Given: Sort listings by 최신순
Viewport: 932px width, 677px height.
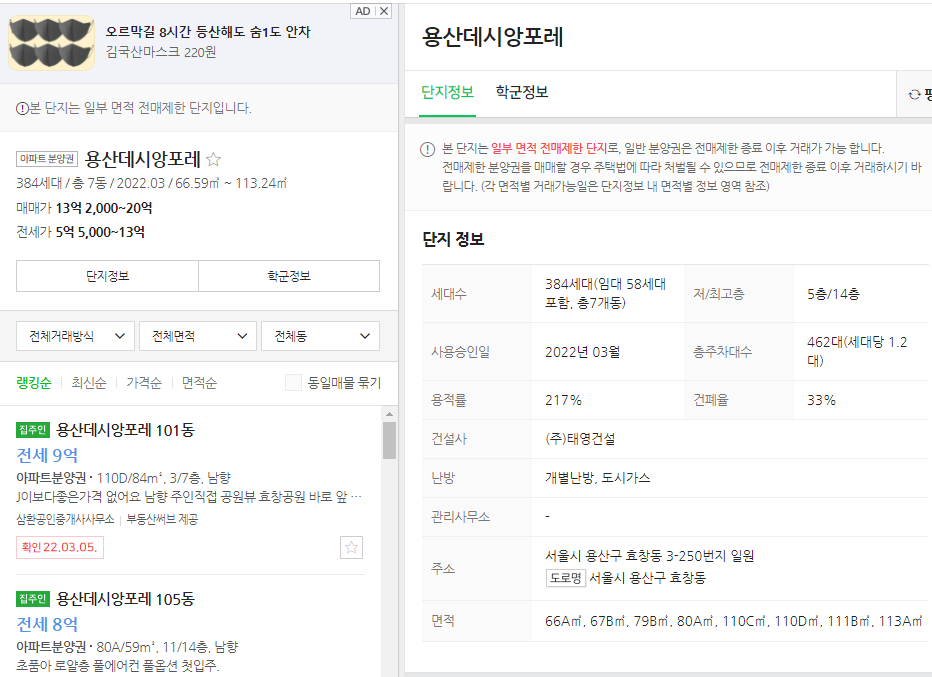Looking at the screenshot, I should click(89, 383).
